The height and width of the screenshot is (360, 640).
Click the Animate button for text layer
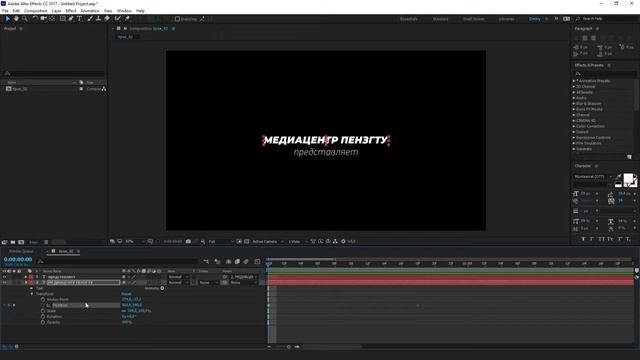(154, 288)
